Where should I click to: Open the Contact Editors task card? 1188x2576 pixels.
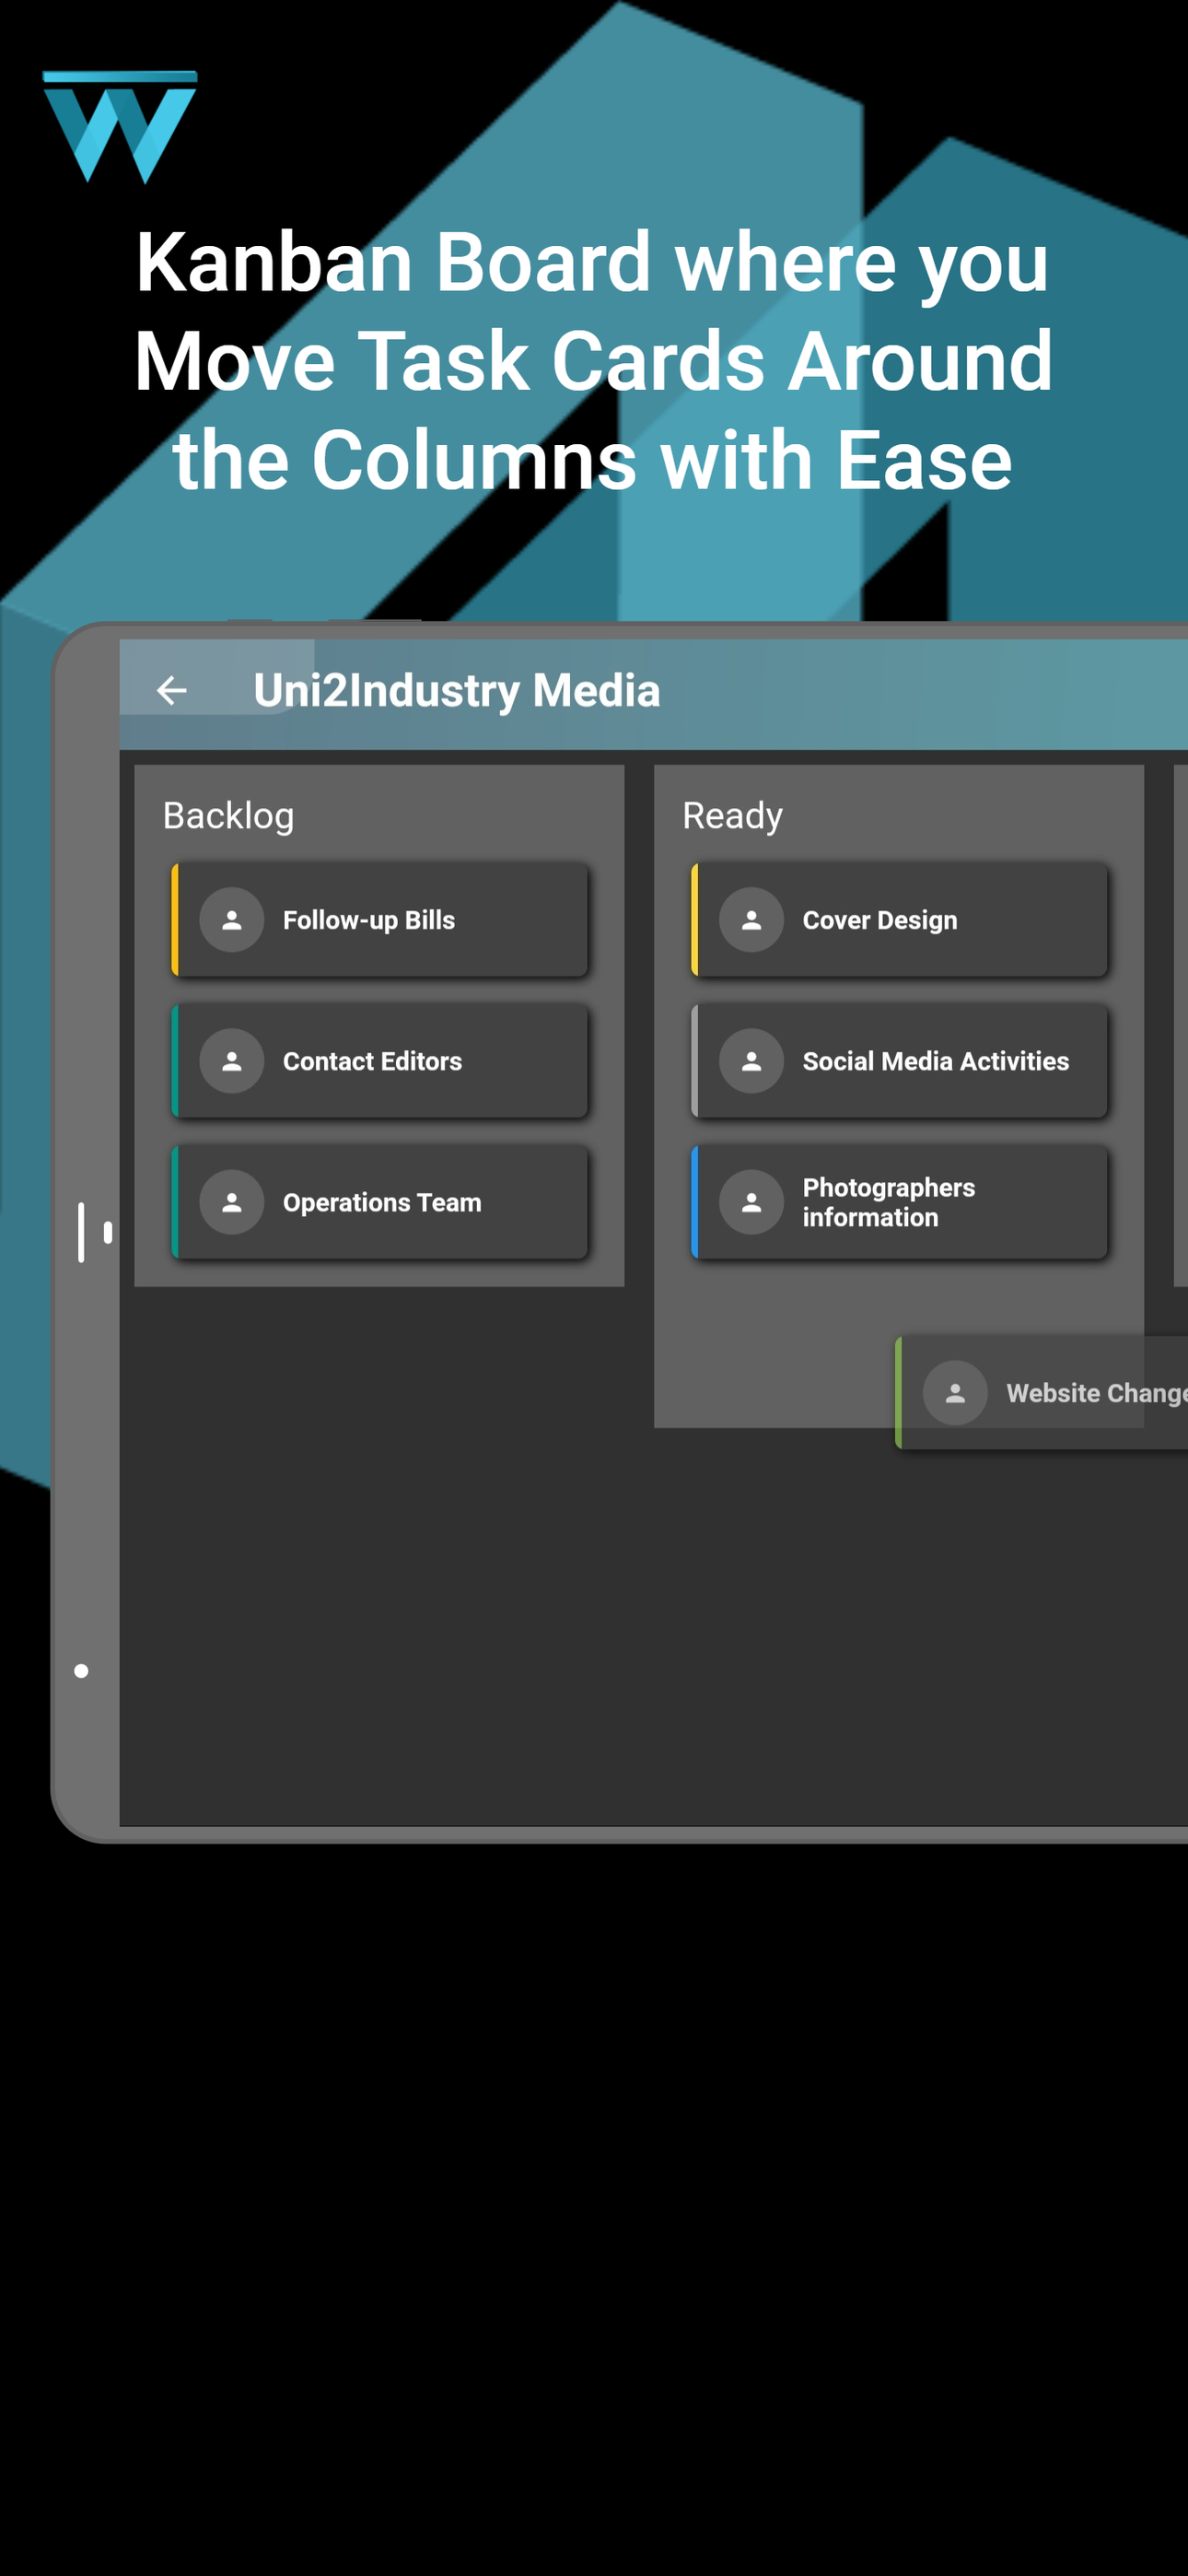coord(379,1061)
